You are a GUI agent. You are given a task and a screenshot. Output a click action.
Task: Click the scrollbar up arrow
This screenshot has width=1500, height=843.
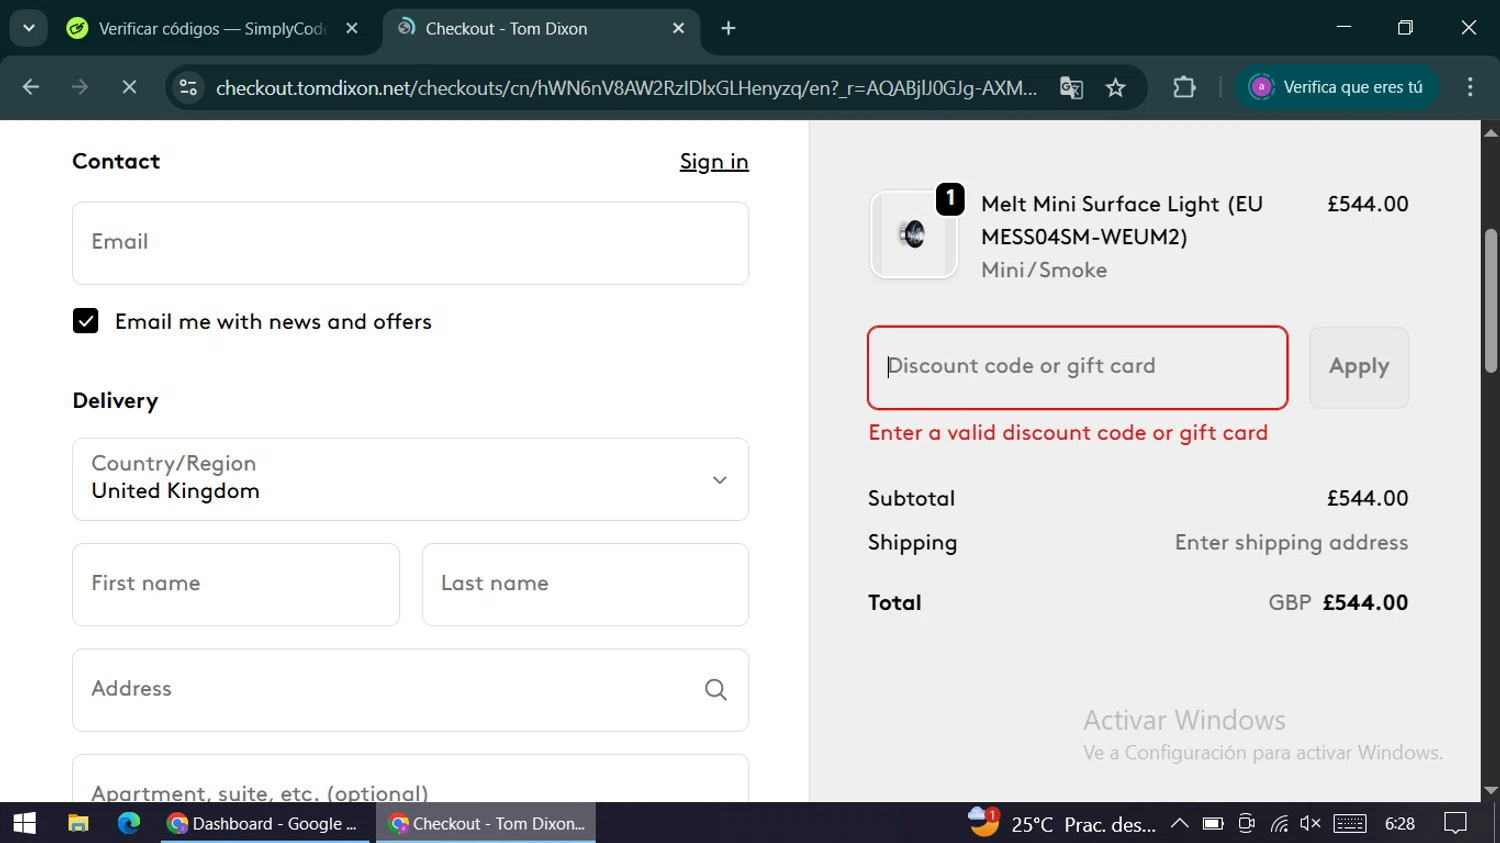click(1491, 132)
